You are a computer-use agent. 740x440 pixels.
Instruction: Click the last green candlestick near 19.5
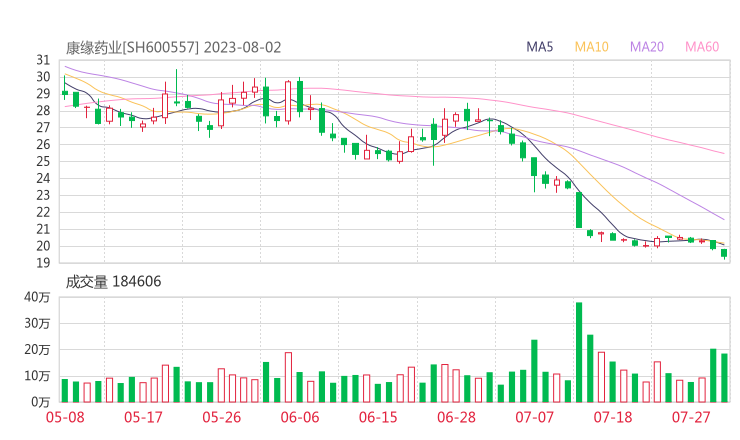(x=724, y=254)
